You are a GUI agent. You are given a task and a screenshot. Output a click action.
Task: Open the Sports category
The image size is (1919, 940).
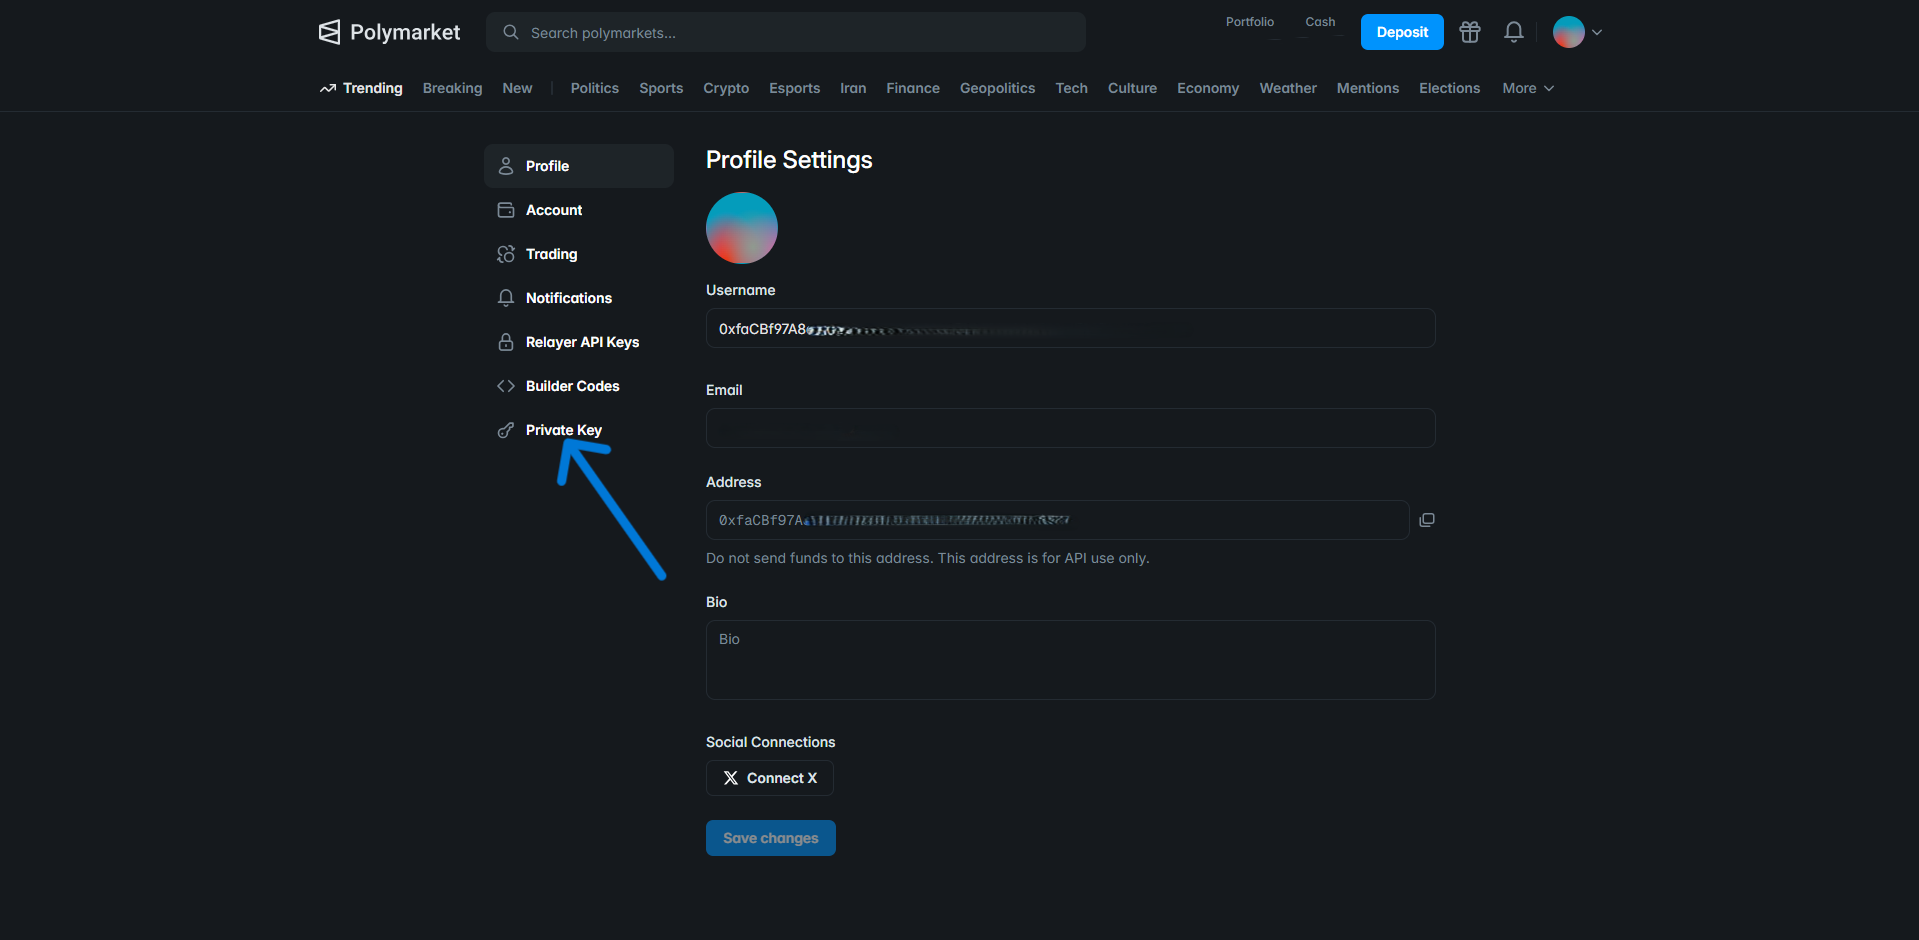661,88
